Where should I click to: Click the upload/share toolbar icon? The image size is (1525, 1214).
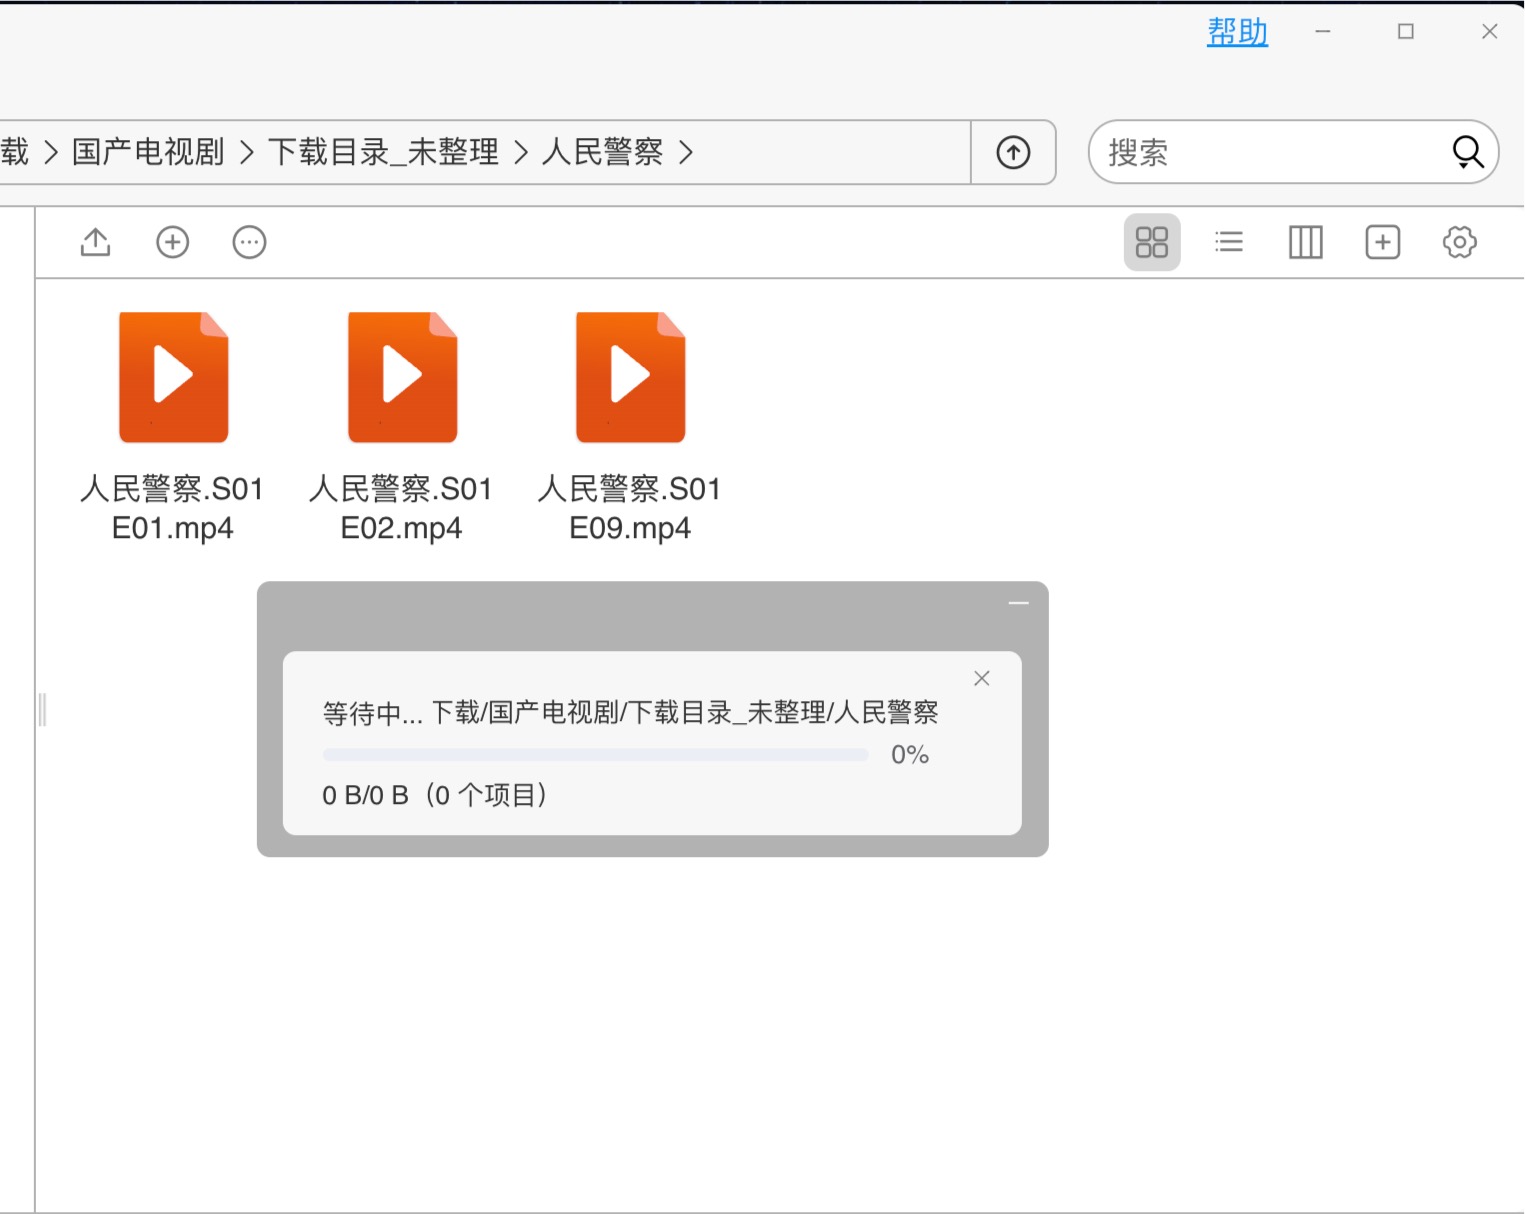coord(96,242)
